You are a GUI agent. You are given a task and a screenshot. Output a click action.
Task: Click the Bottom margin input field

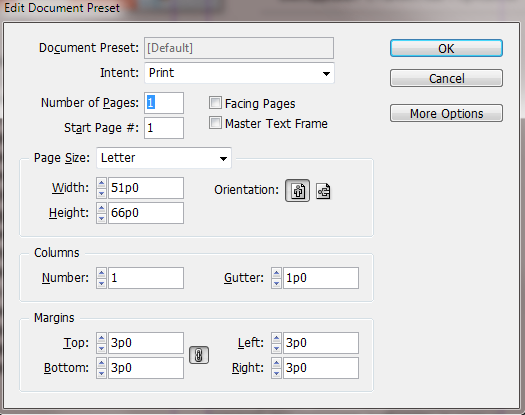[x=146, y=368]
